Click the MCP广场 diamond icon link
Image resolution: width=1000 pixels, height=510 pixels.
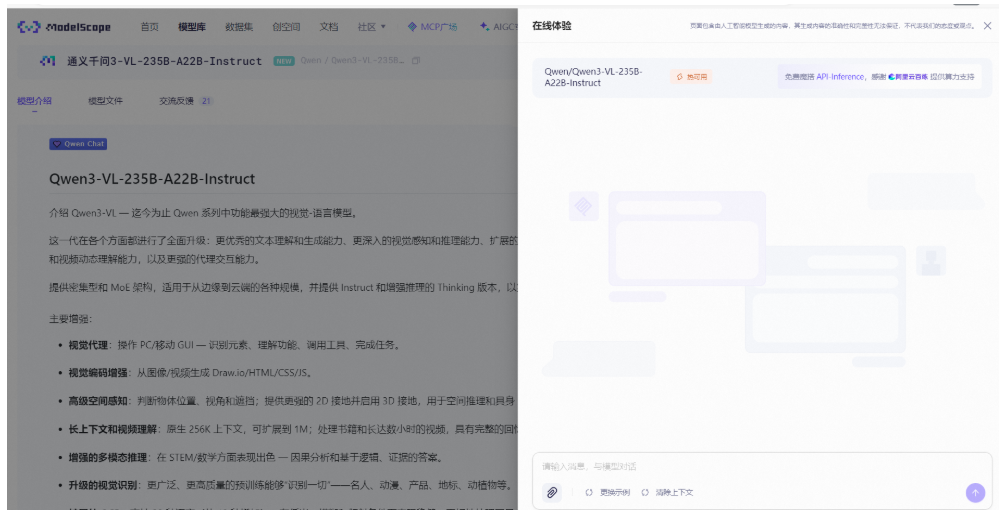point(432,27)
